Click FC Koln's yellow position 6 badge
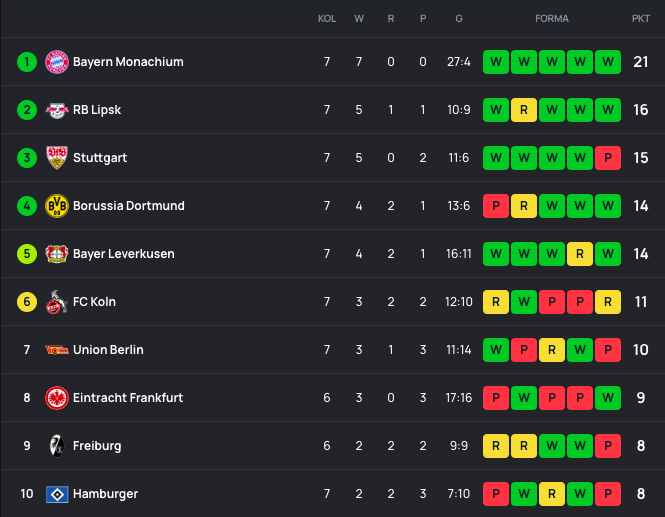Screen dimensions: 665x517 (x=27, y=302)
